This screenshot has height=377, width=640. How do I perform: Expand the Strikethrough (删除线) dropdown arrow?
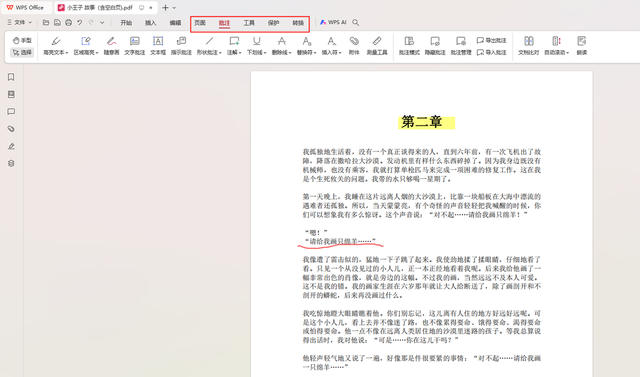tap(290, 53)
